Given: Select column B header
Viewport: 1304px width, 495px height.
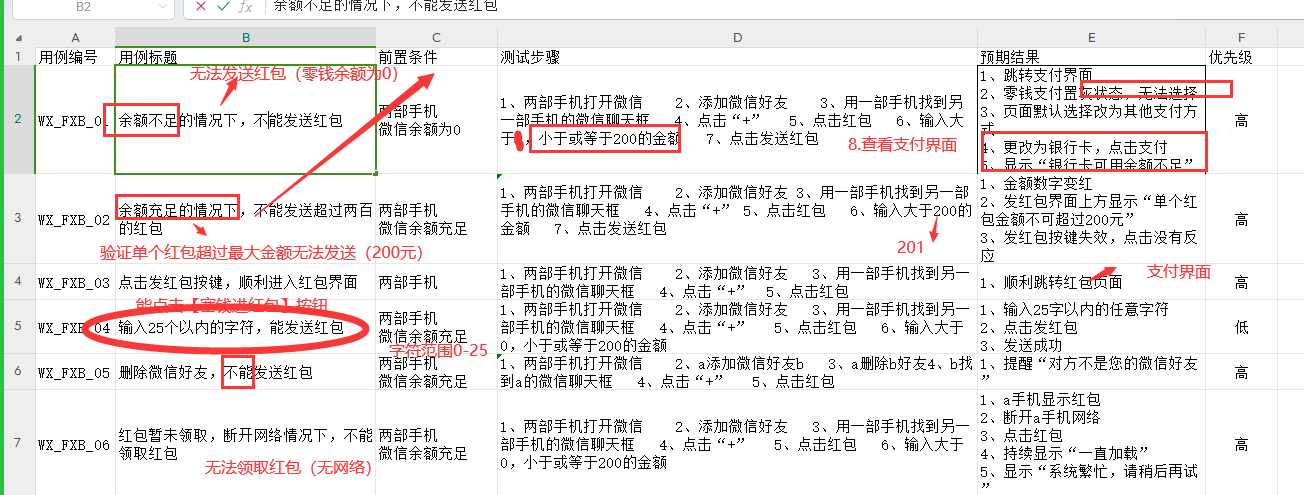Looking at the screenshot, I should click(246, 38).
